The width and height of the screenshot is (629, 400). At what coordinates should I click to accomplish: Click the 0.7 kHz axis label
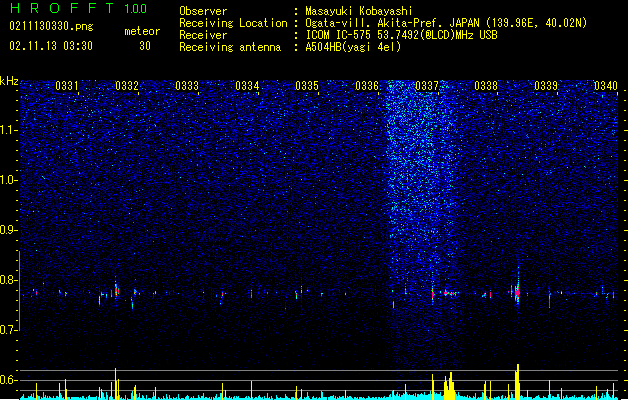tap(9, 330)
